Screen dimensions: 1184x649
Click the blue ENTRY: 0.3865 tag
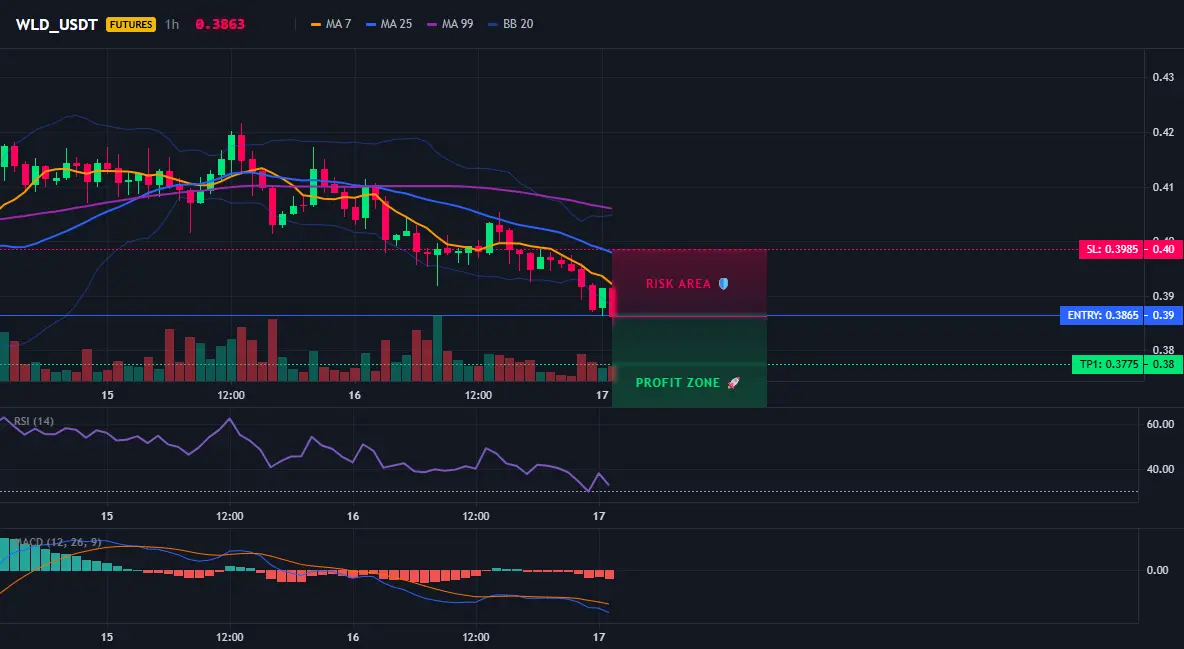[1101, 315]
